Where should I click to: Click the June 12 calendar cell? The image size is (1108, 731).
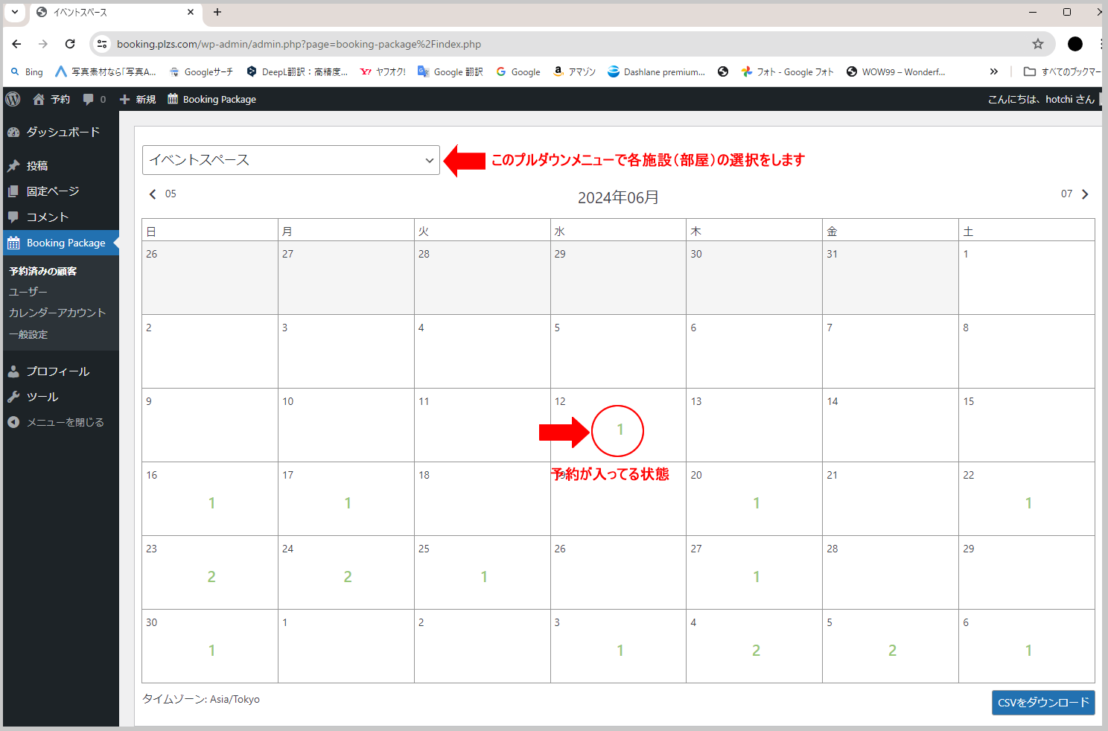[617, 425]
